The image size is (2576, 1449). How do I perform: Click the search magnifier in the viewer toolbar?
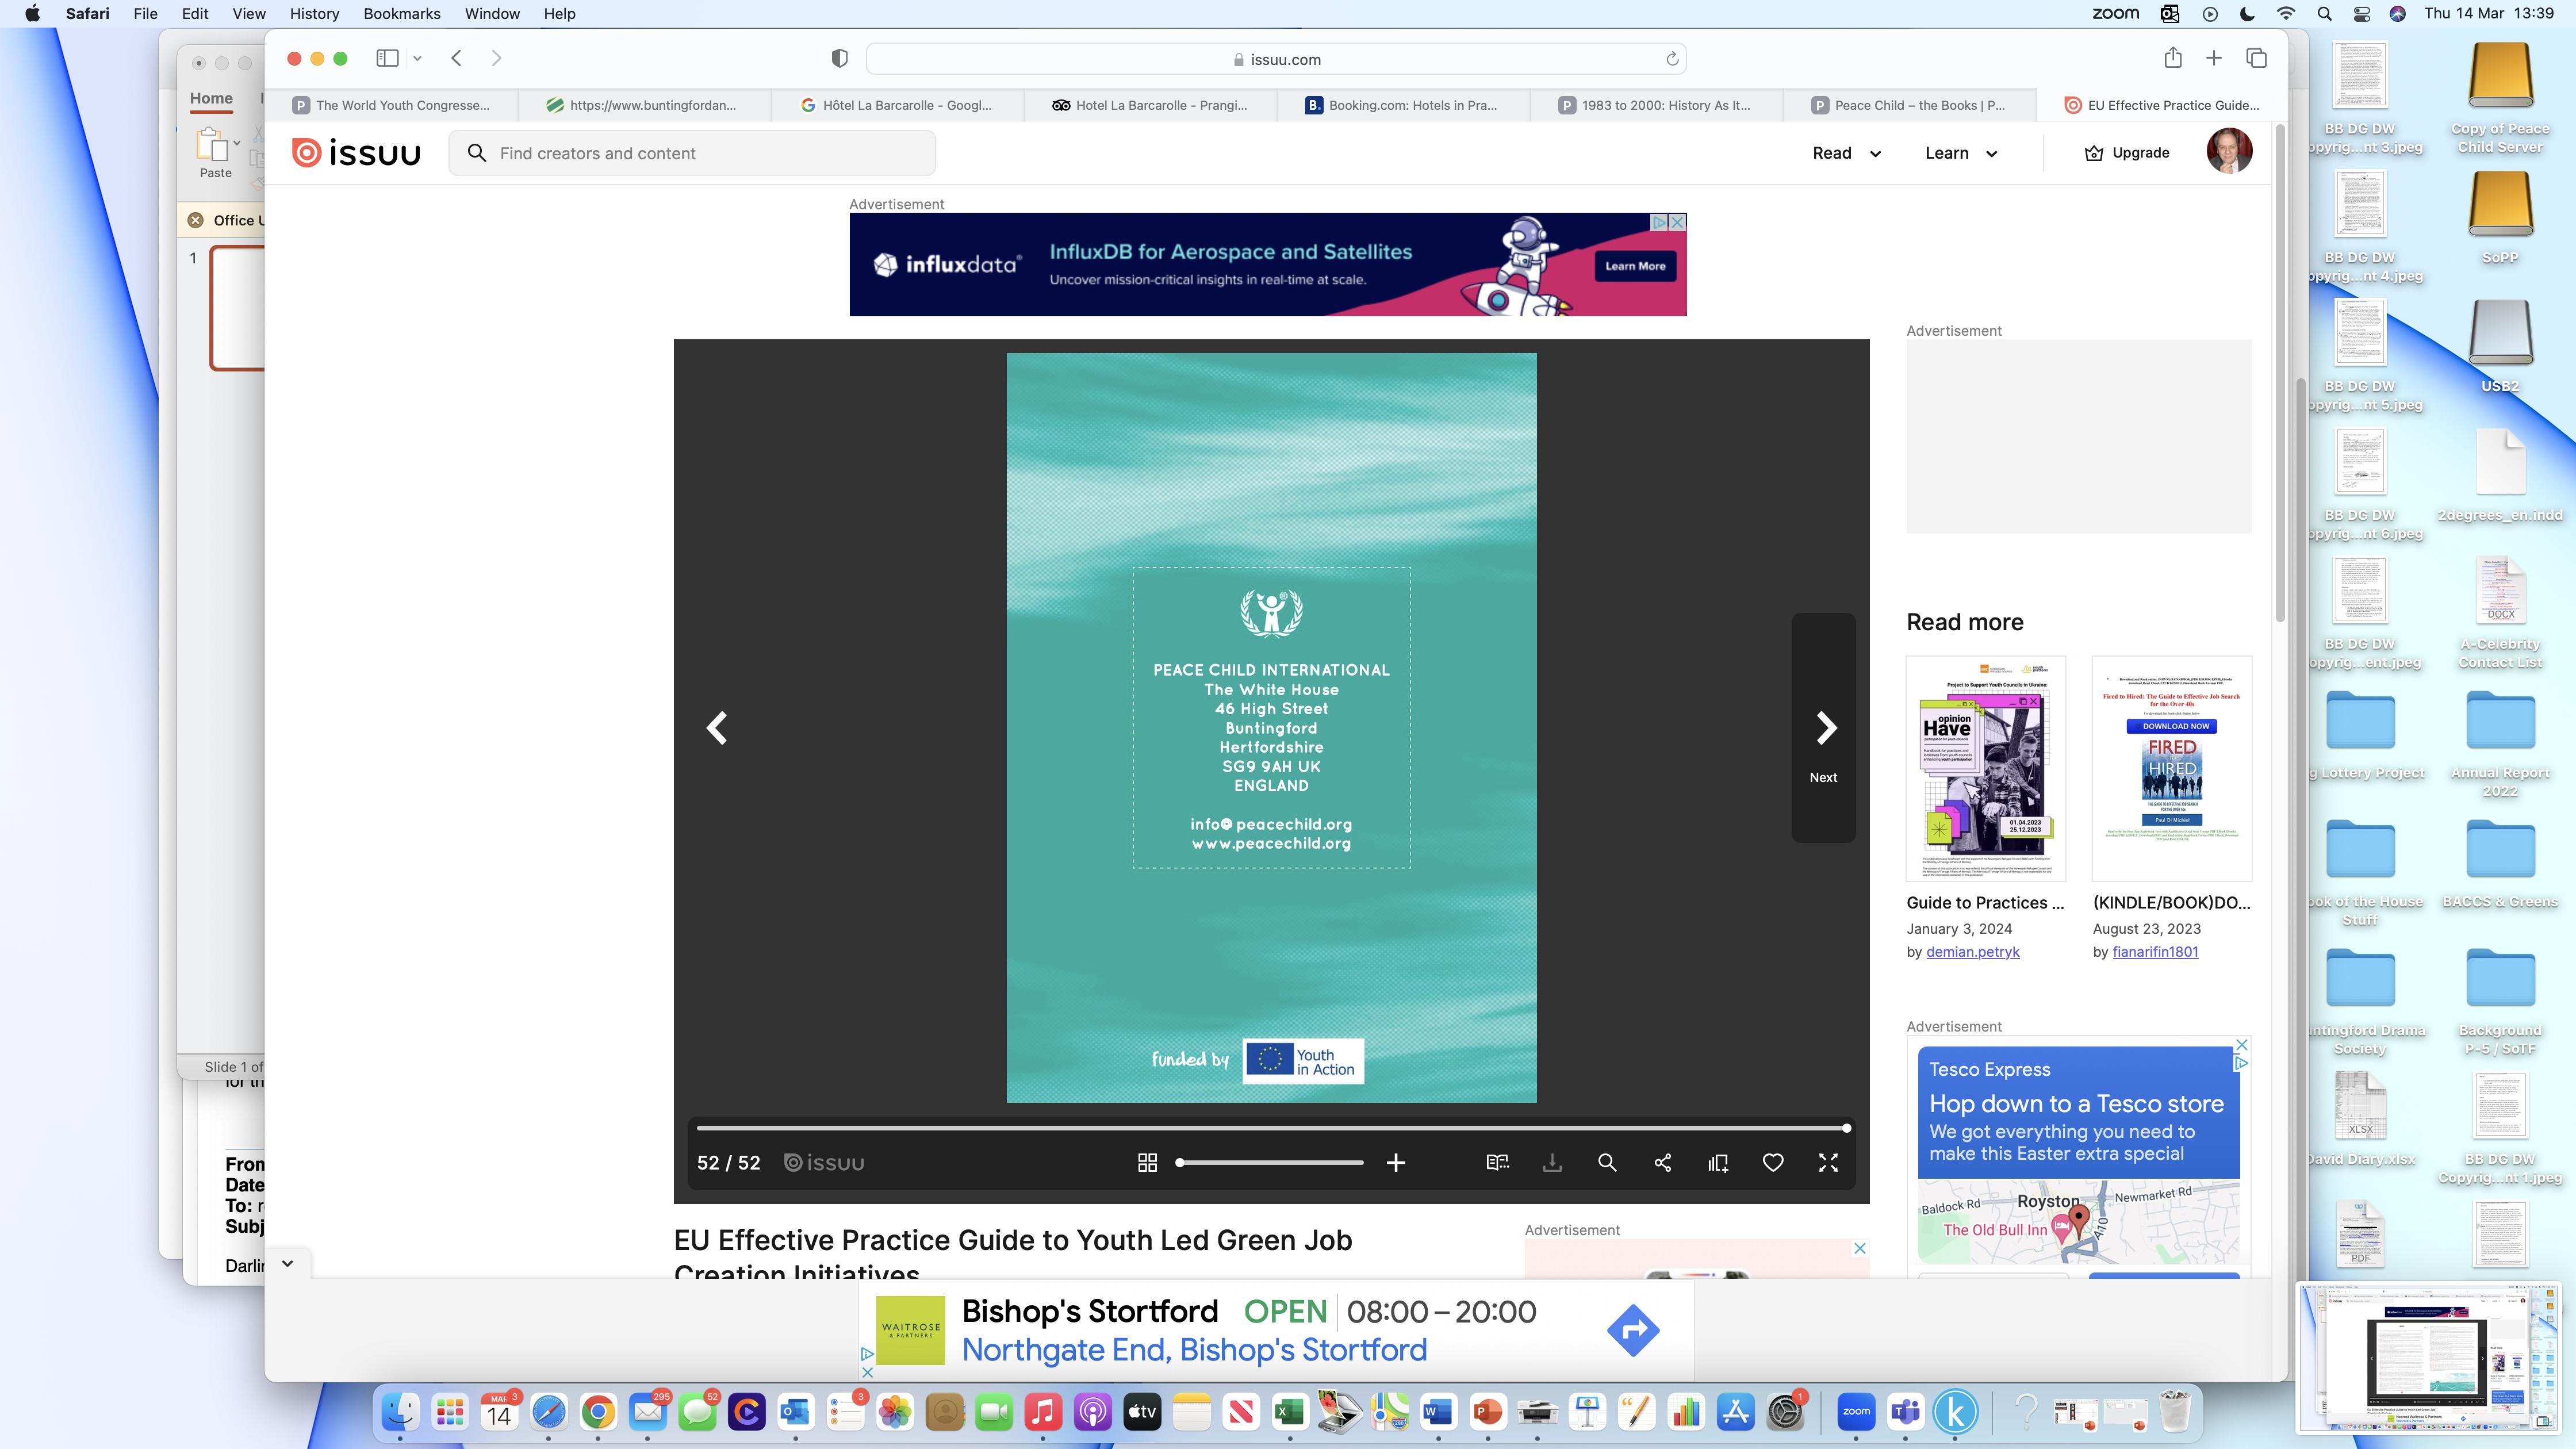coord(1607,1162)
